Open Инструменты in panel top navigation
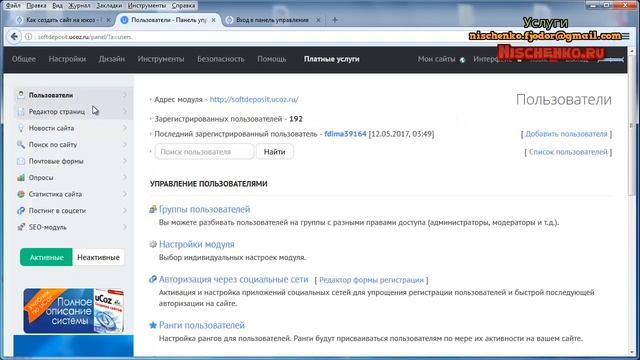Viewport: 640px width, 360px height. point(161,59)
